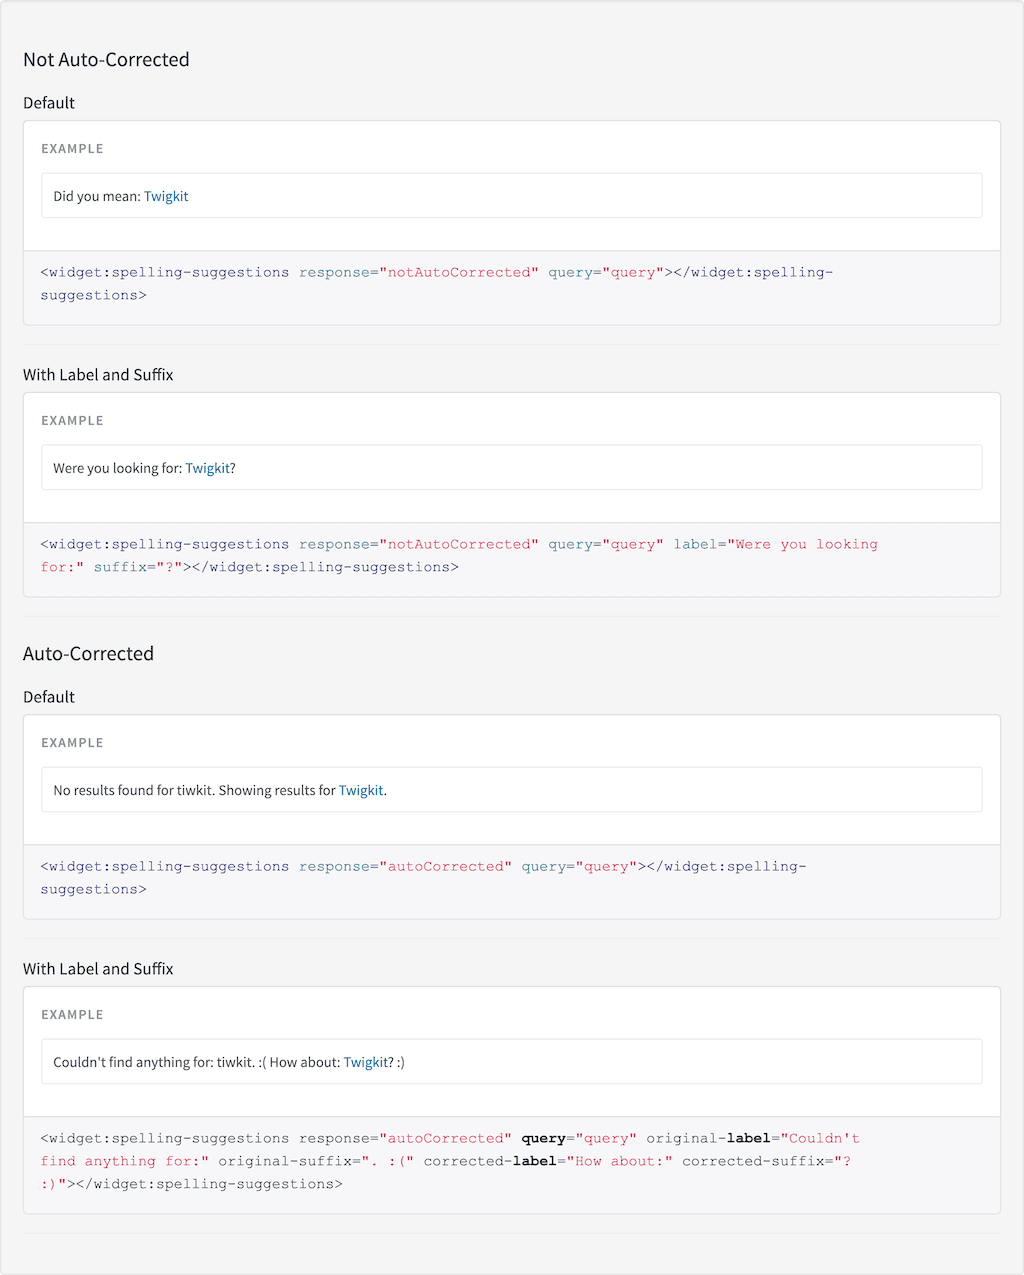
Task: Click the code snippet containing label="Were you looking for:"
Action: (459, 556)
